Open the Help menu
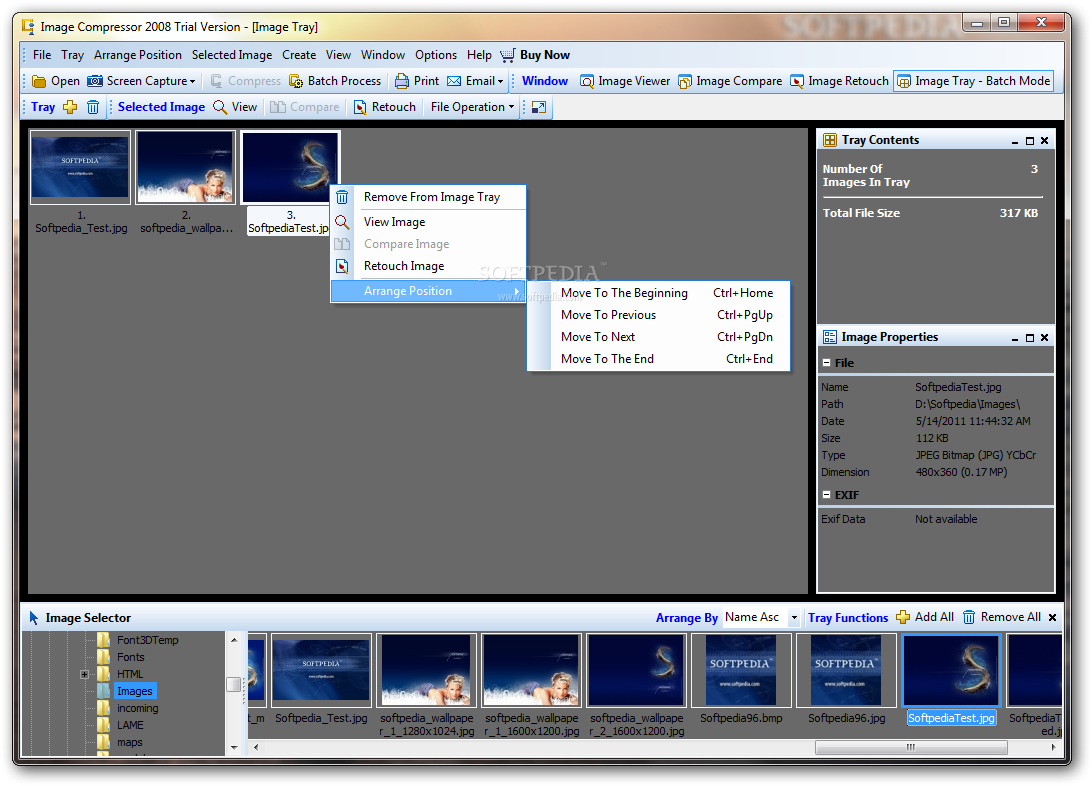This screenshot has height=786, width=1092. (x=479, y=55)
